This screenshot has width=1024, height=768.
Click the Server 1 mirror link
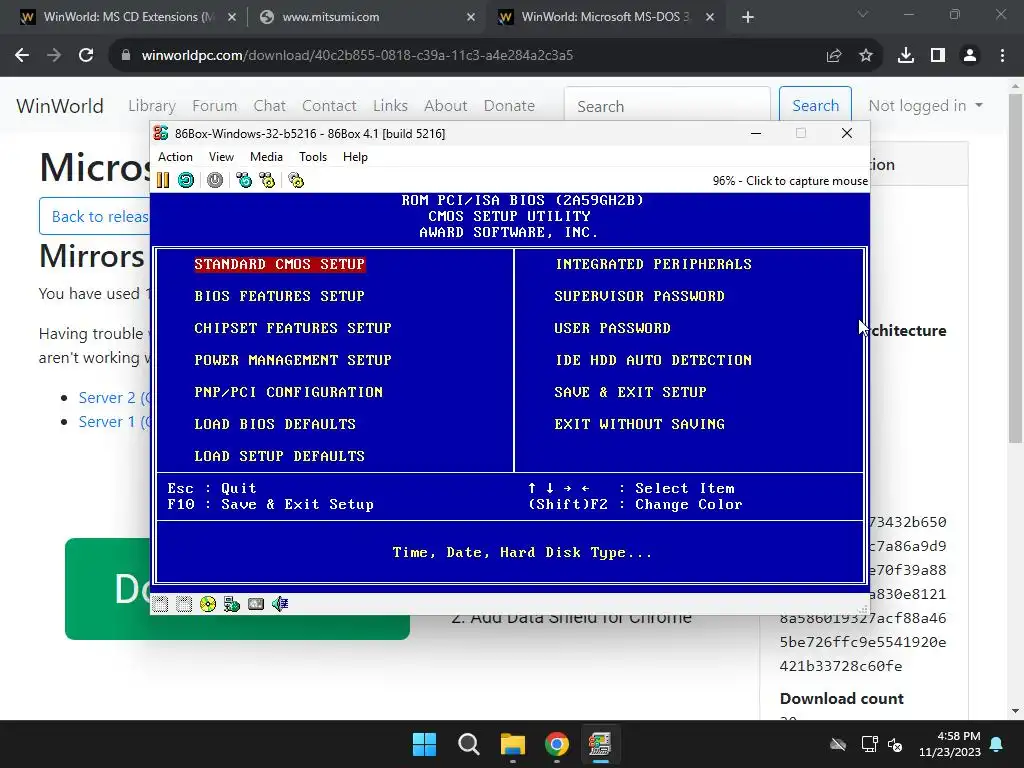[x=114, y=422]
